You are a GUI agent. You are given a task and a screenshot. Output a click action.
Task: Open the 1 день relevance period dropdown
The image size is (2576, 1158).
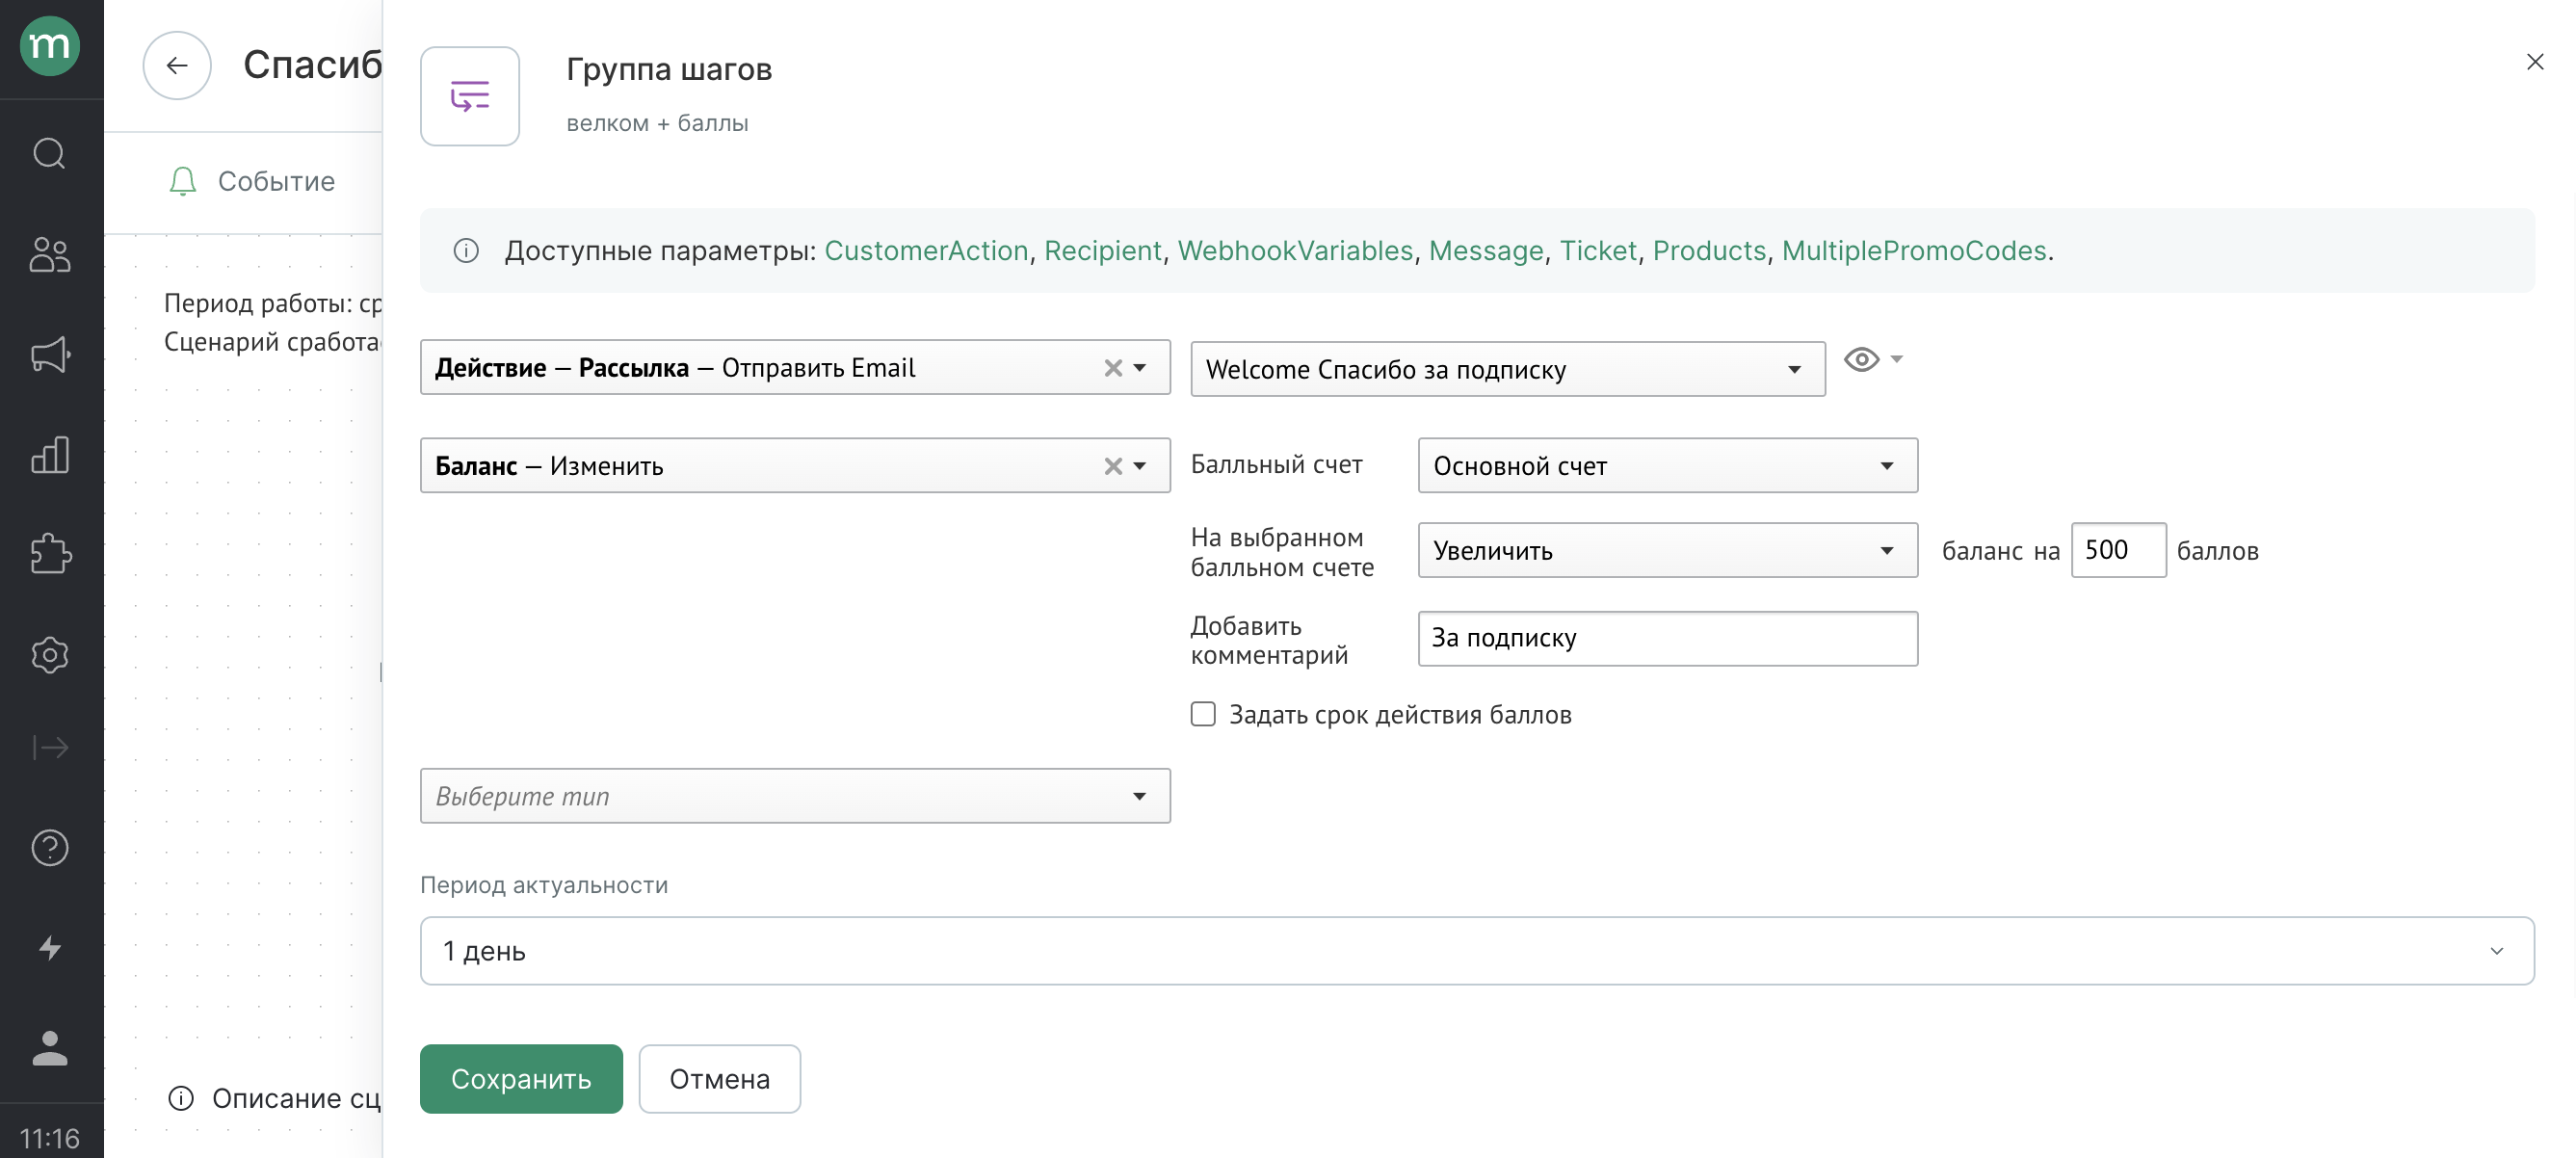pos(1477,951)
